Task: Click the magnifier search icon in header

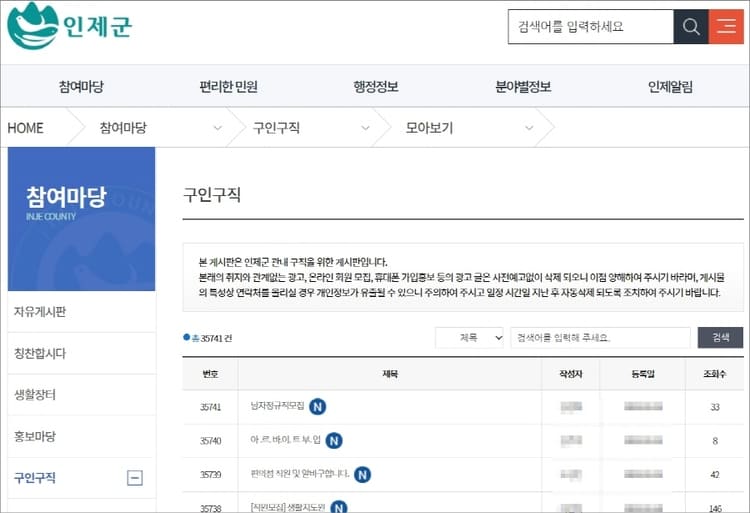Action: pyautogui.click(x=691, y=27)
